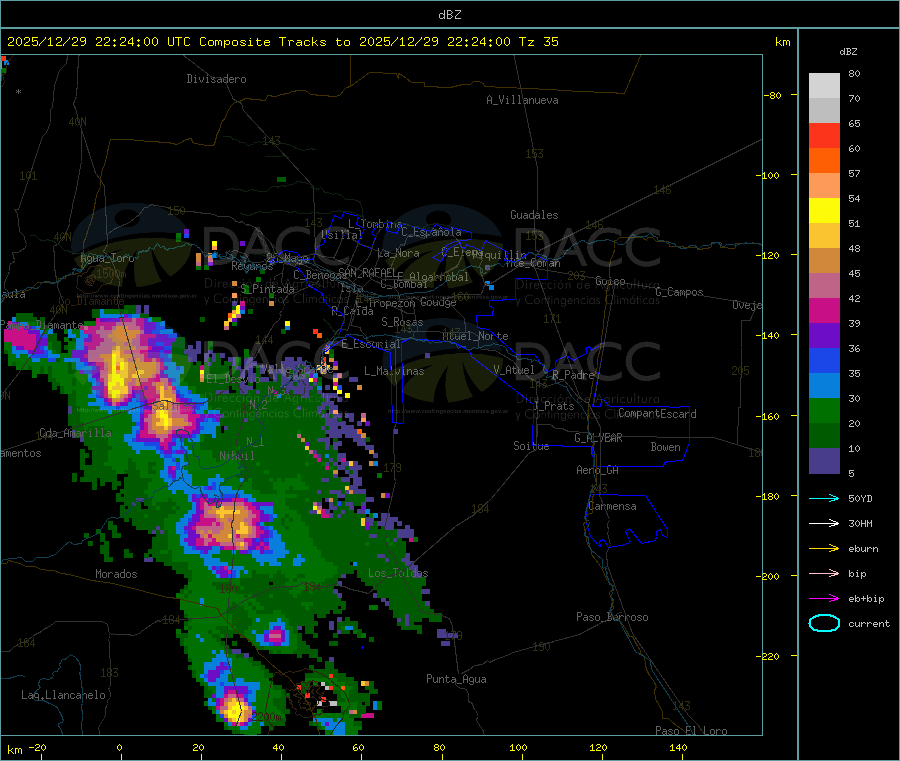Screen dimensions: 900x761
Task: Click the 'L_Malvinas' map label
Action: [394, 371]
